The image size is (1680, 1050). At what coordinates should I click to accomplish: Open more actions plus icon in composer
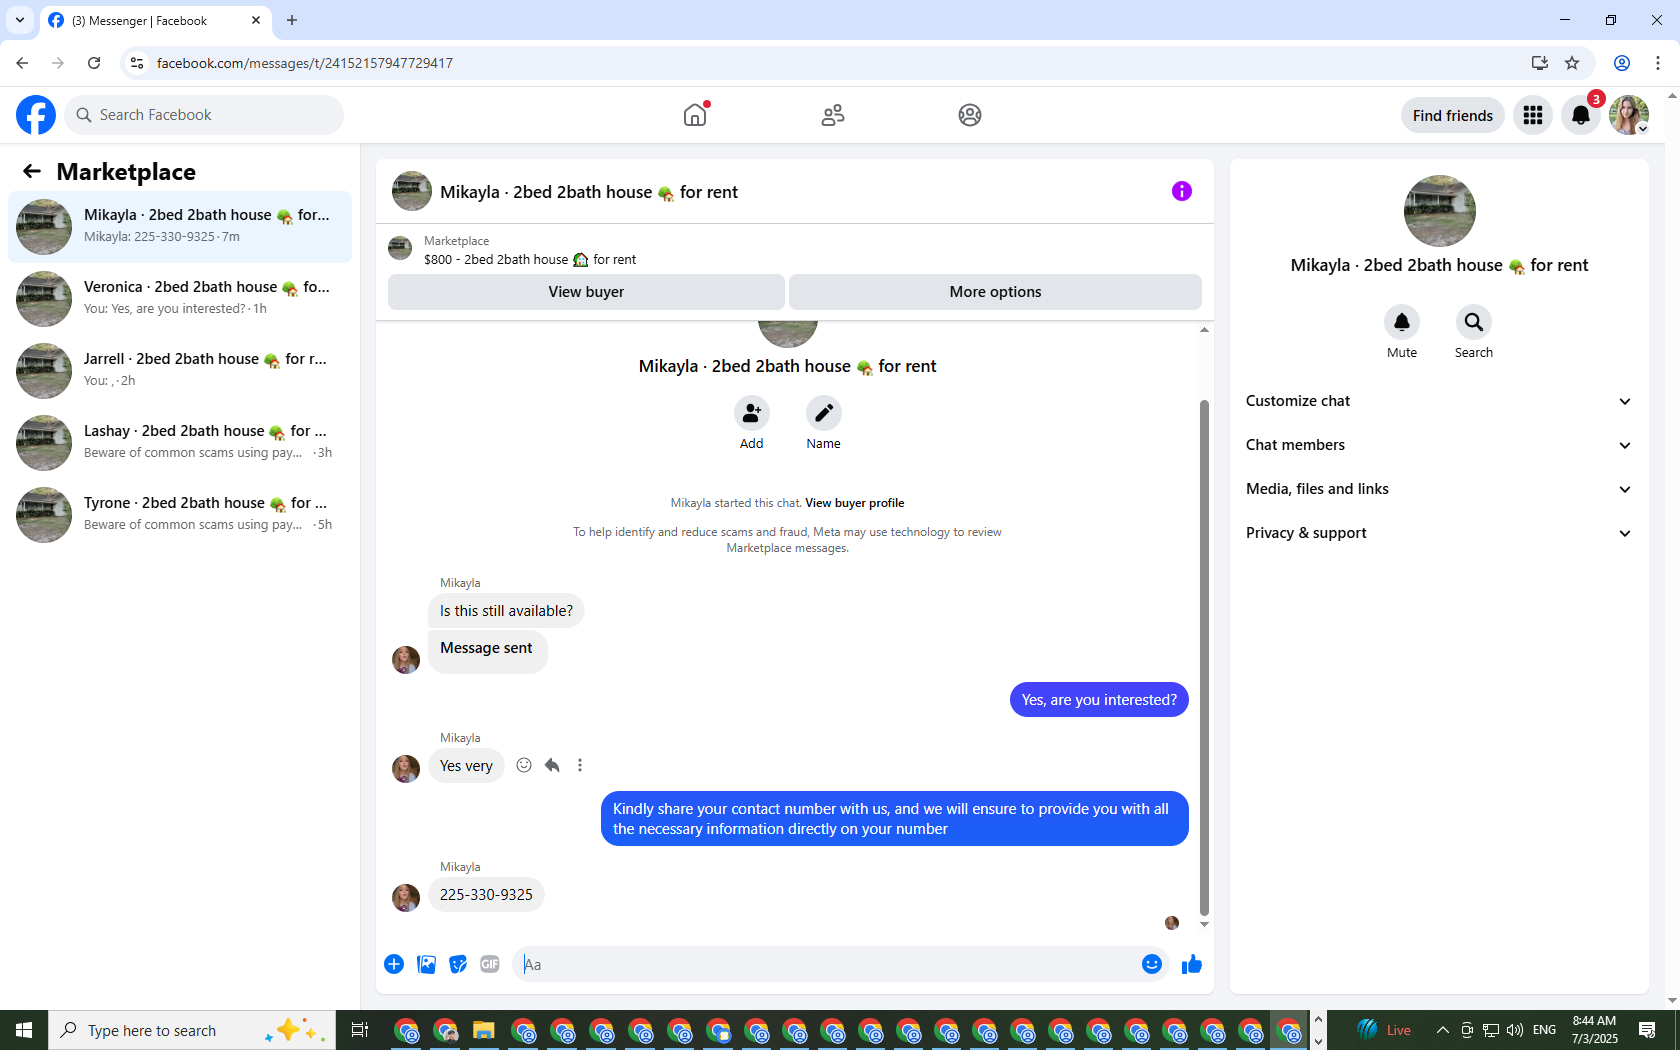point(394,964)
